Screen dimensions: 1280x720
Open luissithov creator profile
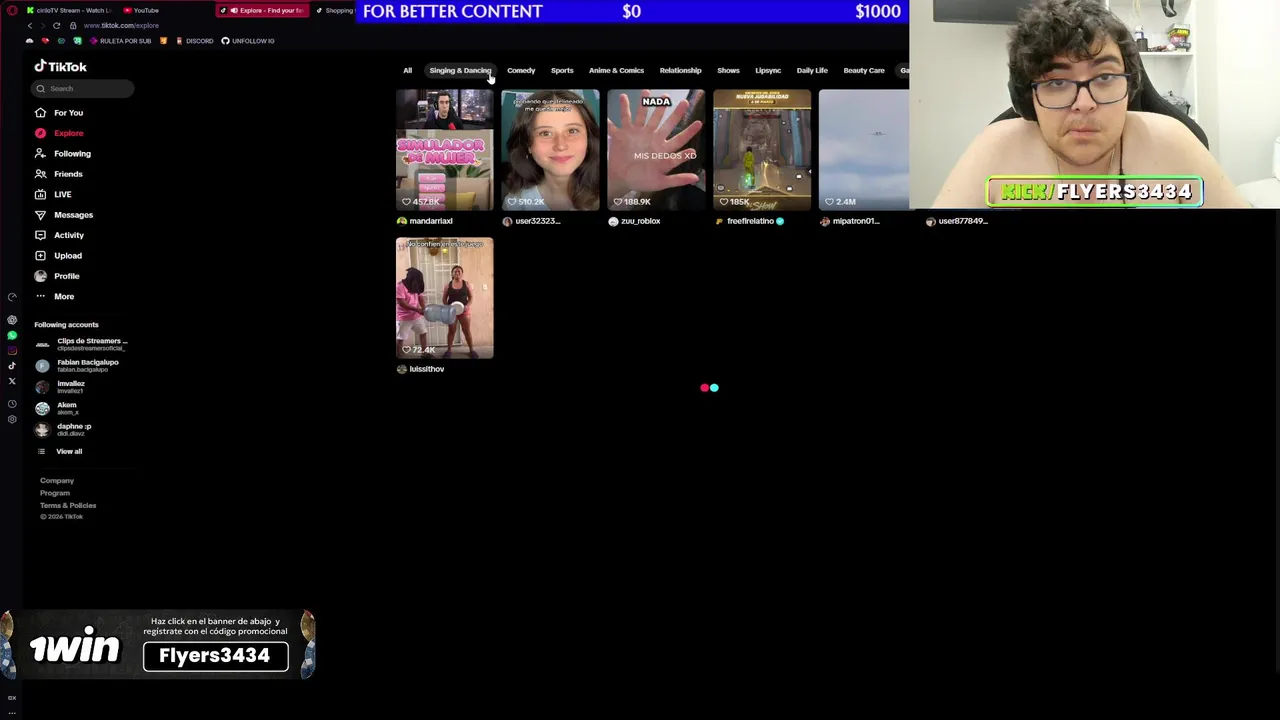(421, 369)
